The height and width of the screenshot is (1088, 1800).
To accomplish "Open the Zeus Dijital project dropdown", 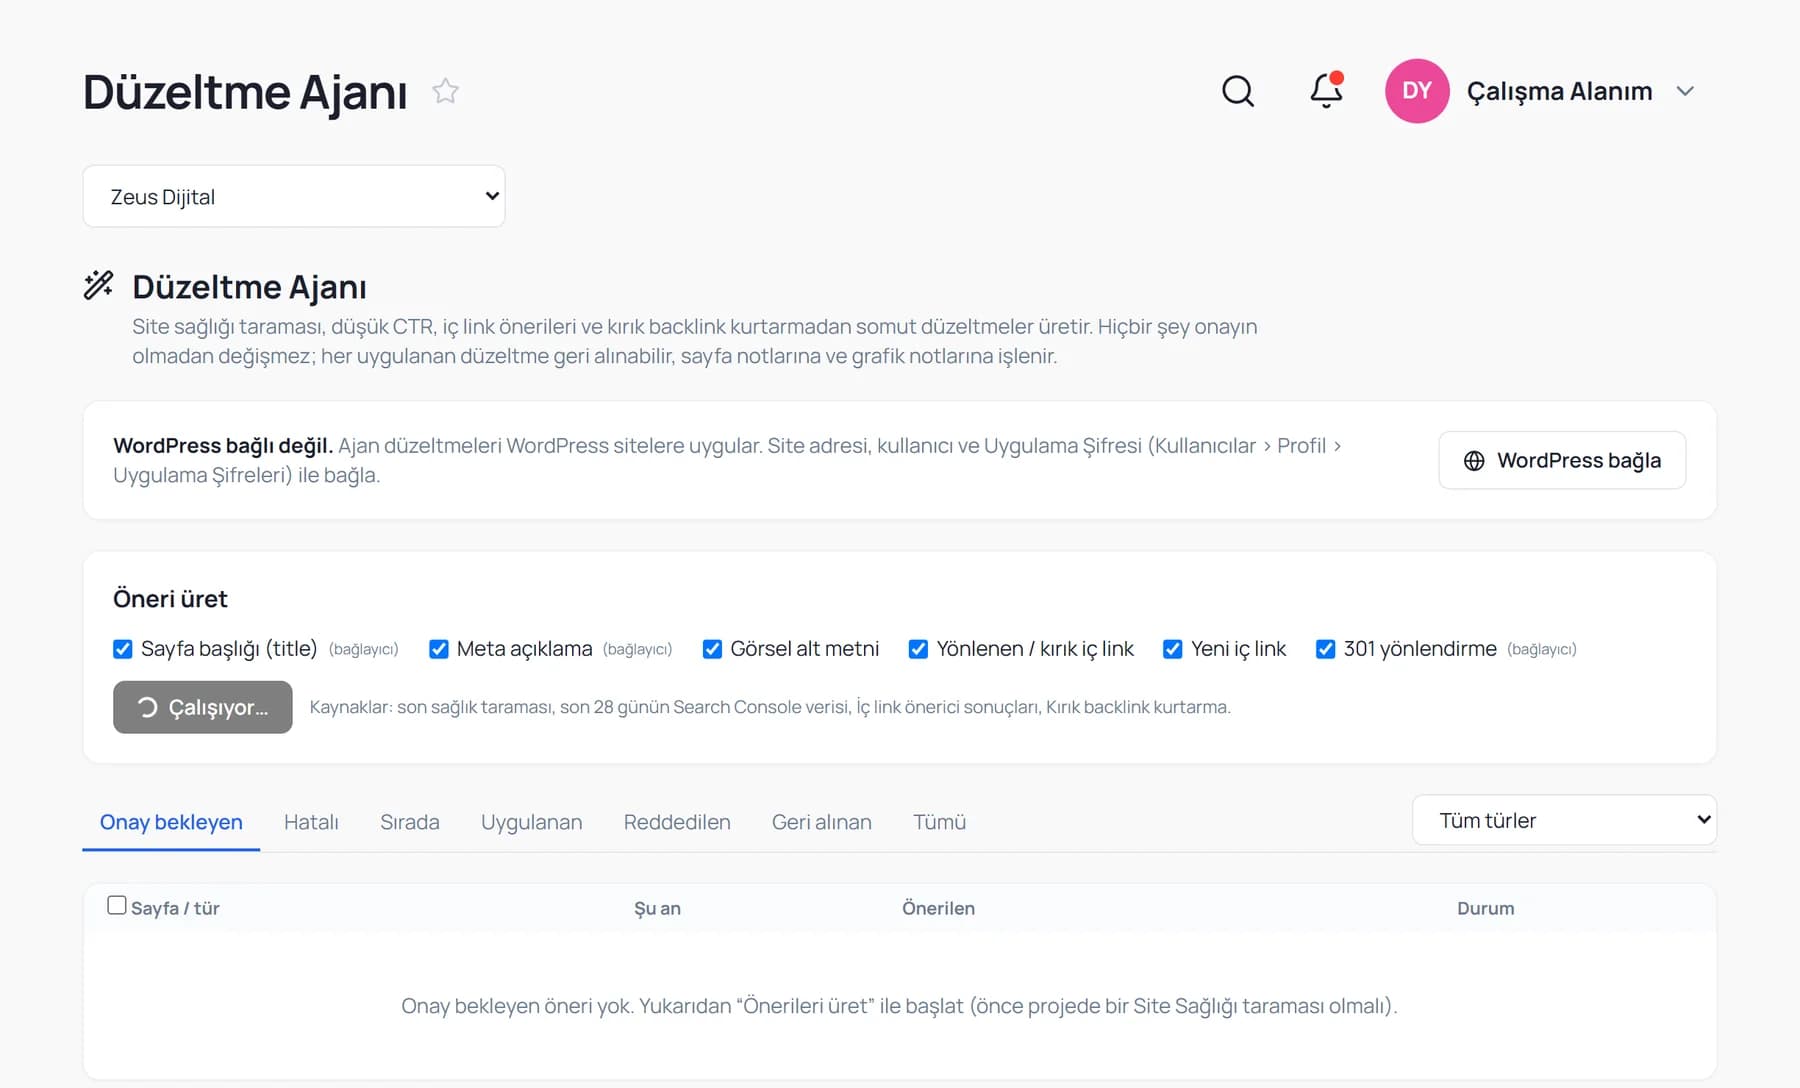I will [294, 196].
